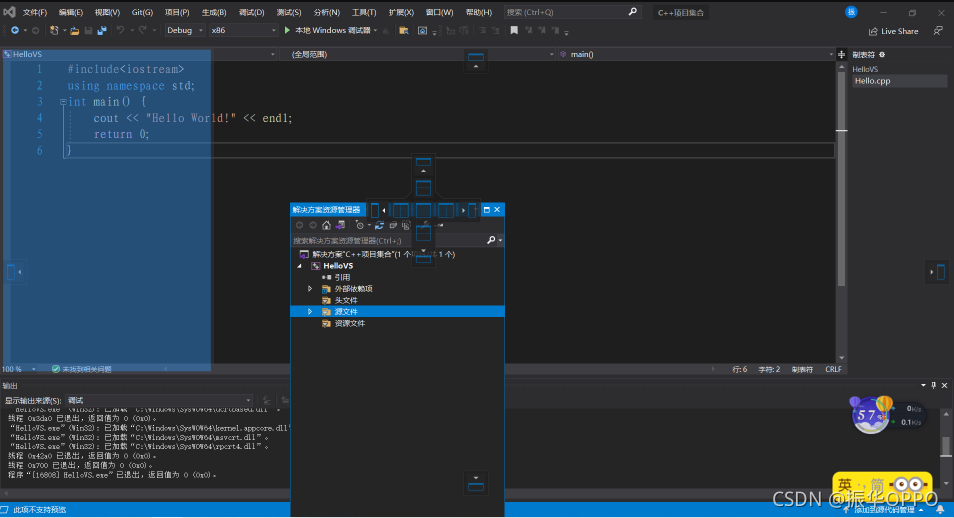Viewport: 954px width, 518px height.
Task: Click the Sync/Refresh icon in Solution Explorer
Action: pyautogui.click(x=379, y=226)
